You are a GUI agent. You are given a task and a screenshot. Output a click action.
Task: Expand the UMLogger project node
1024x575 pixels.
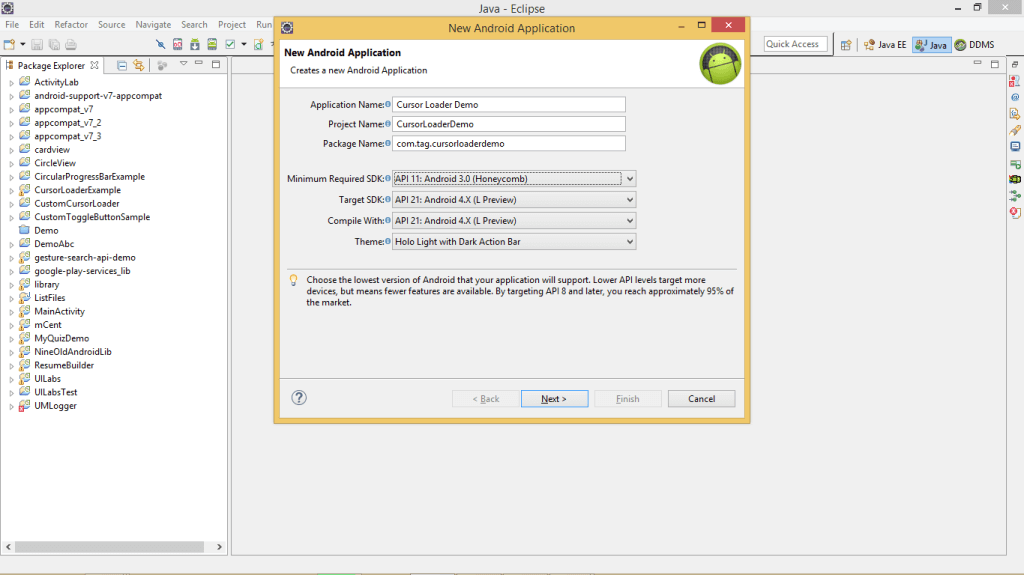(x=11, y=406)
